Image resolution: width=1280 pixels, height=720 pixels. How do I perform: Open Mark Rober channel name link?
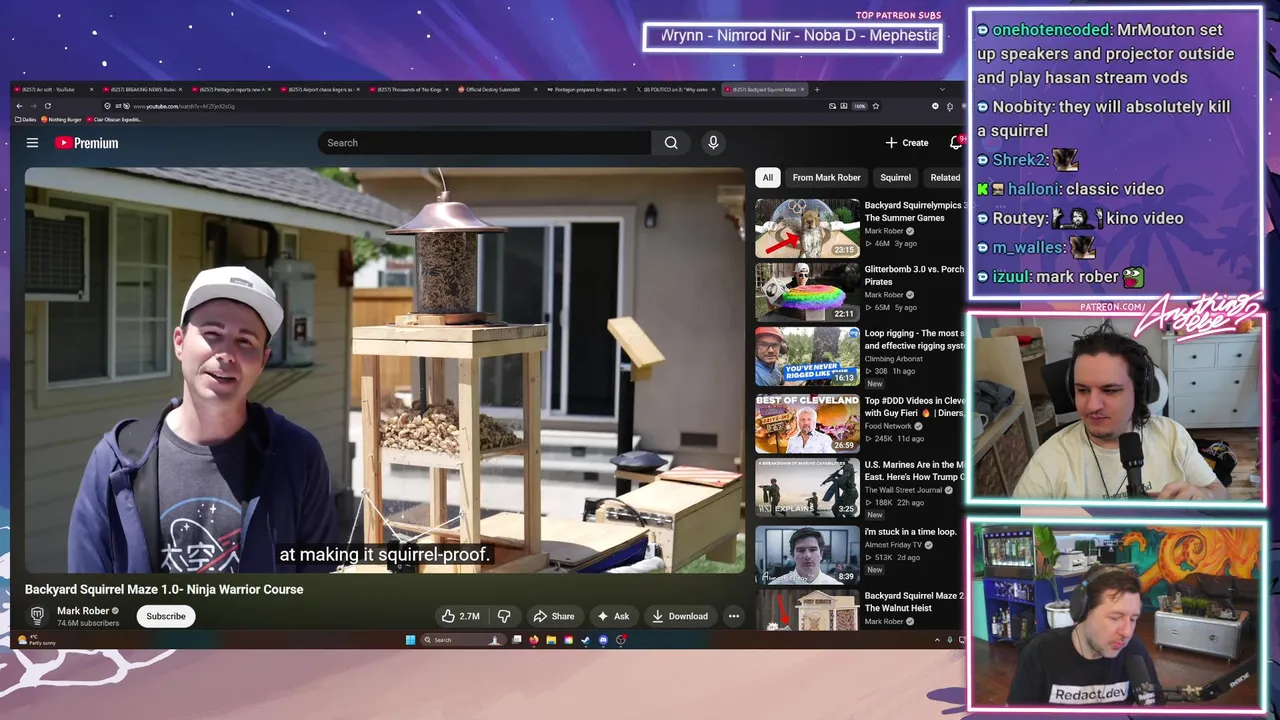[x=83, y=611]
